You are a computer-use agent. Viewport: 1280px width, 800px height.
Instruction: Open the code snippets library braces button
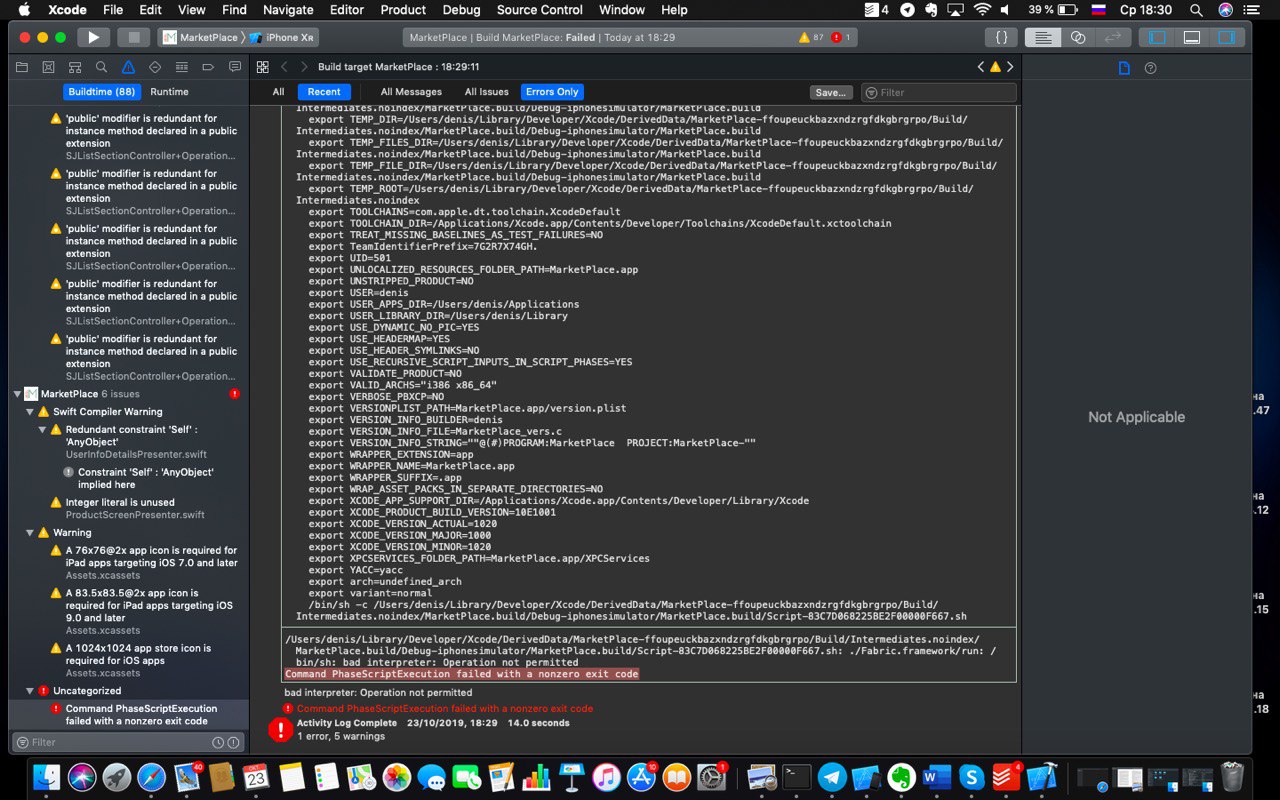pos(1001,37)
